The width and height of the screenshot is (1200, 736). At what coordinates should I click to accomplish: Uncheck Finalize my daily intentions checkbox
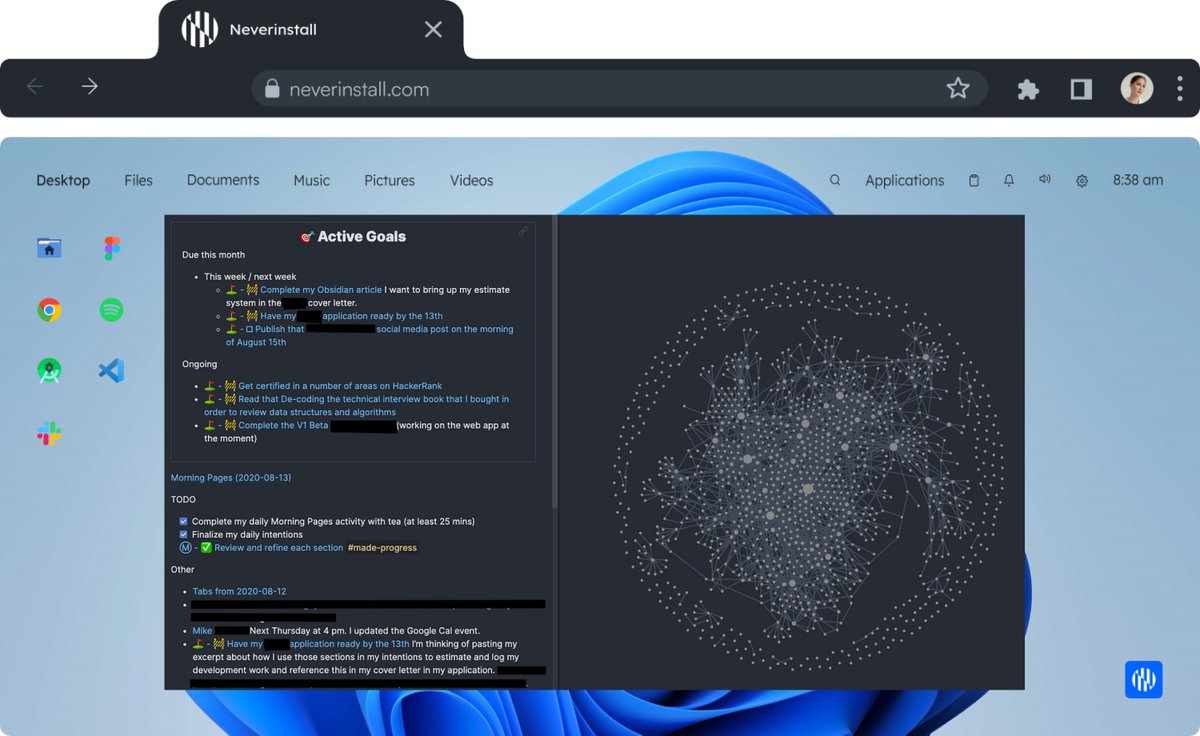pyautogui.click(x=183, y=534)
